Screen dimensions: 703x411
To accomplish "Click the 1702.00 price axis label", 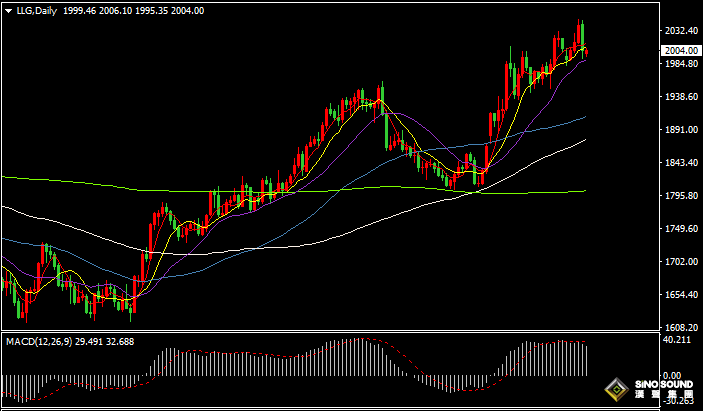I will pos(680,262).
